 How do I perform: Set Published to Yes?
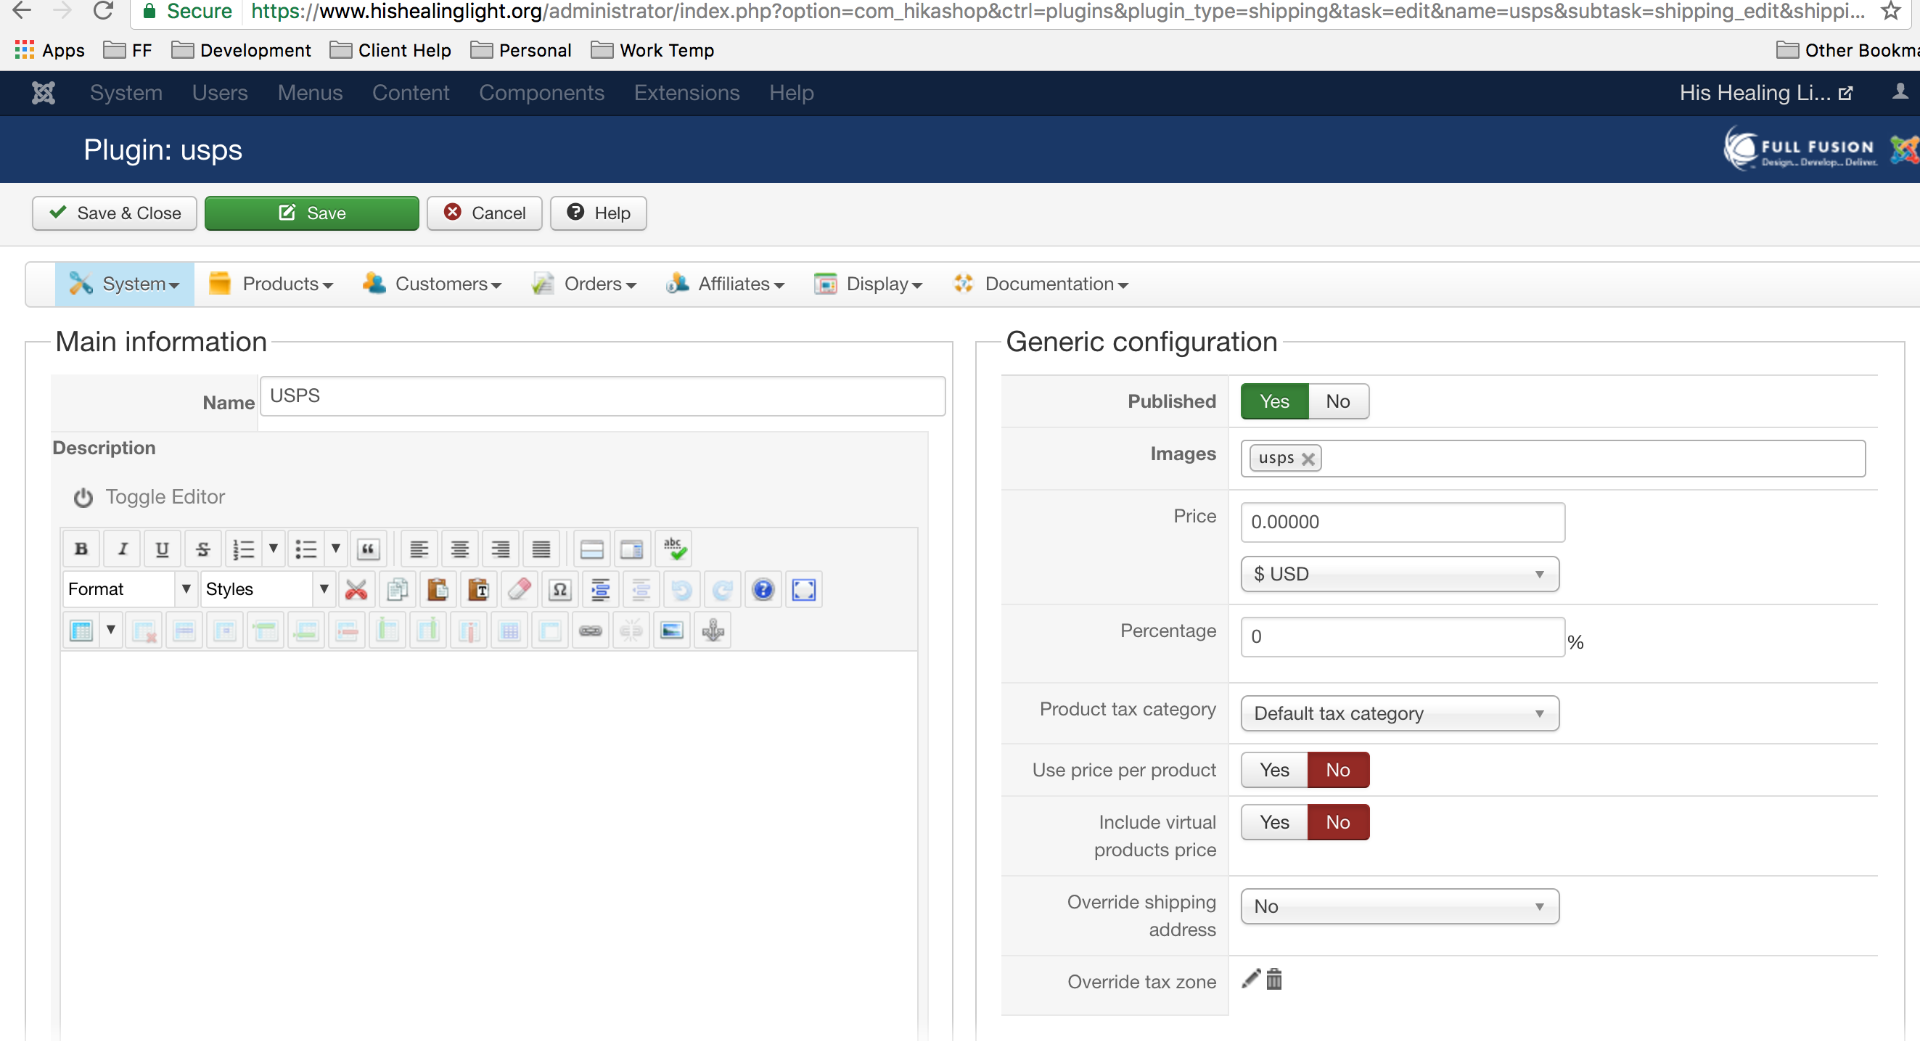[x=1274, y=402]
